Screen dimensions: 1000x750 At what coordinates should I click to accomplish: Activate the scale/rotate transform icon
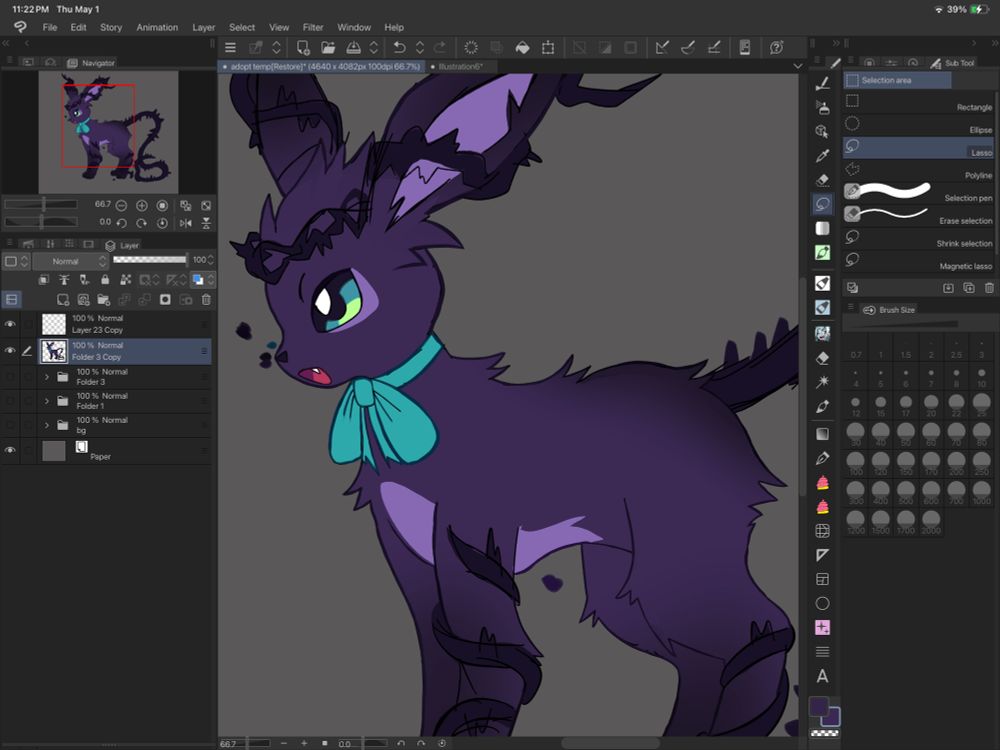coord(548,48)
